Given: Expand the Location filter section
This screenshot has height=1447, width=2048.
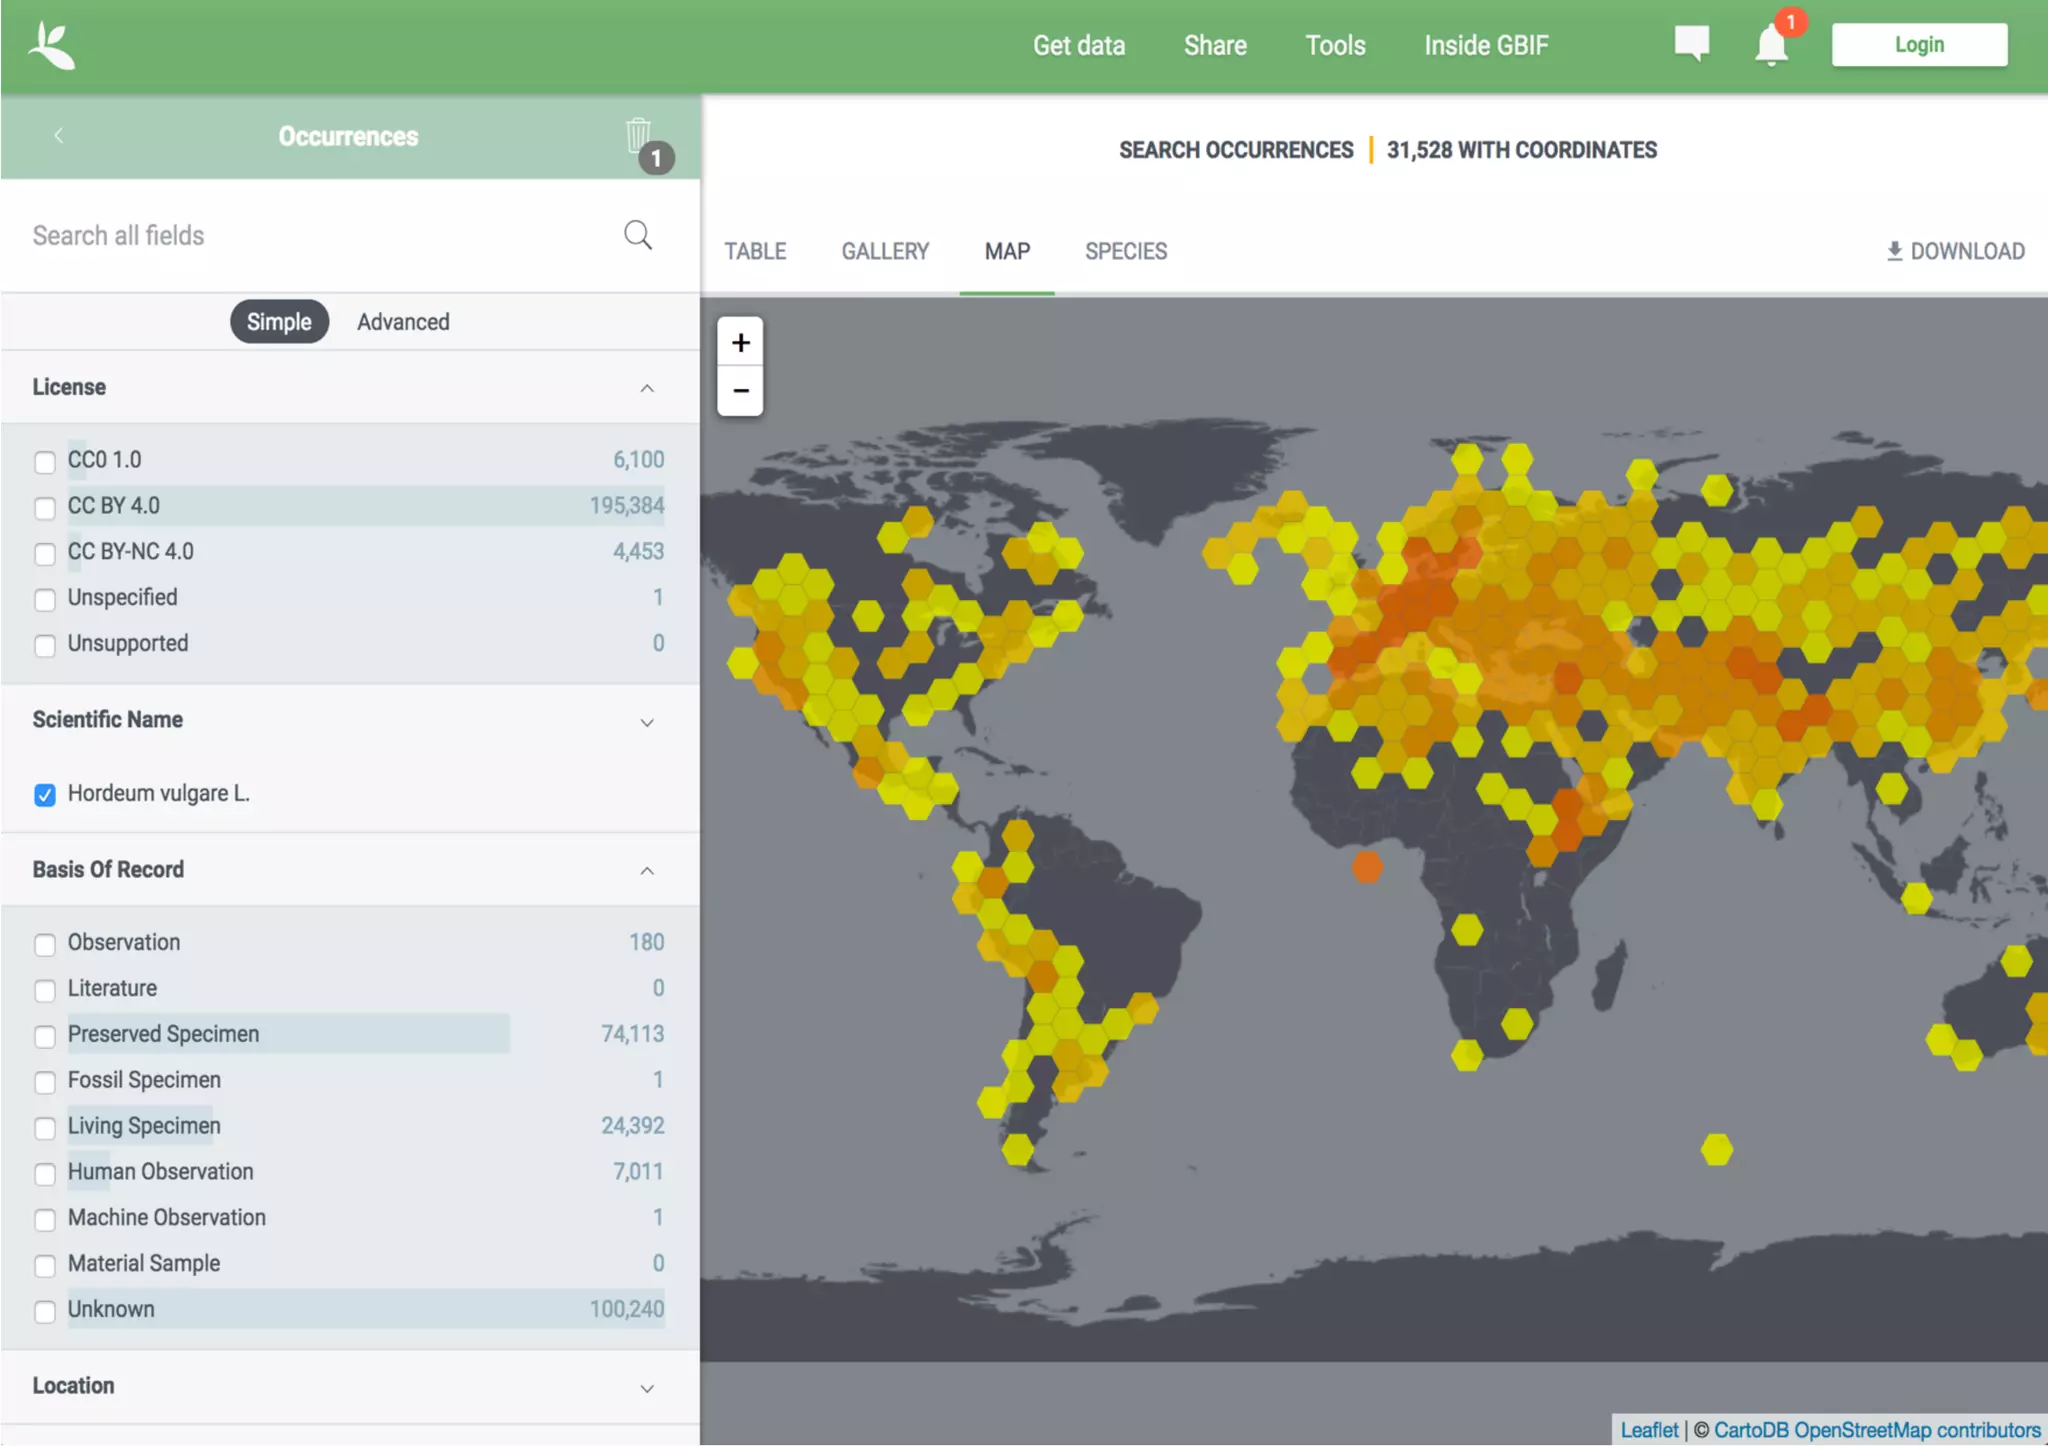Looking at the screenshot, I should [x=647, y=1388].
